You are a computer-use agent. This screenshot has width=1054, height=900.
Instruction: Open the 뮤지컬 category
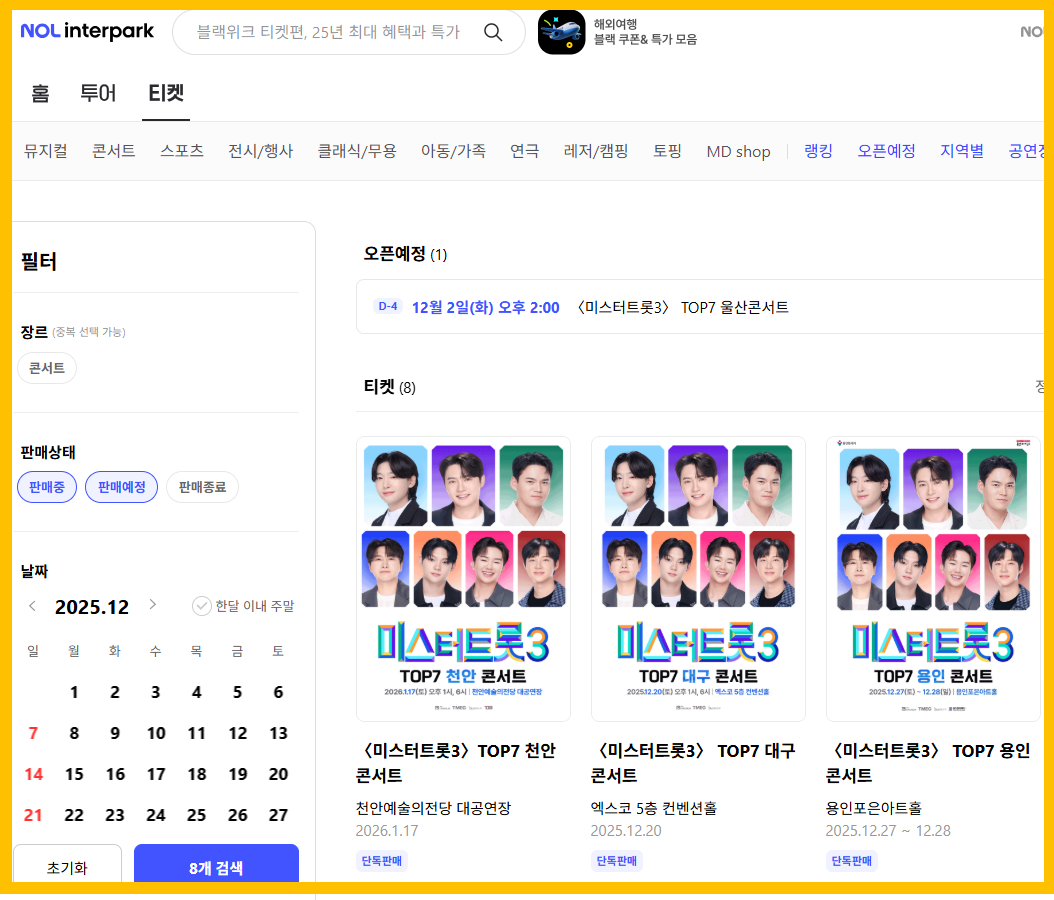(x=46, y=151)
